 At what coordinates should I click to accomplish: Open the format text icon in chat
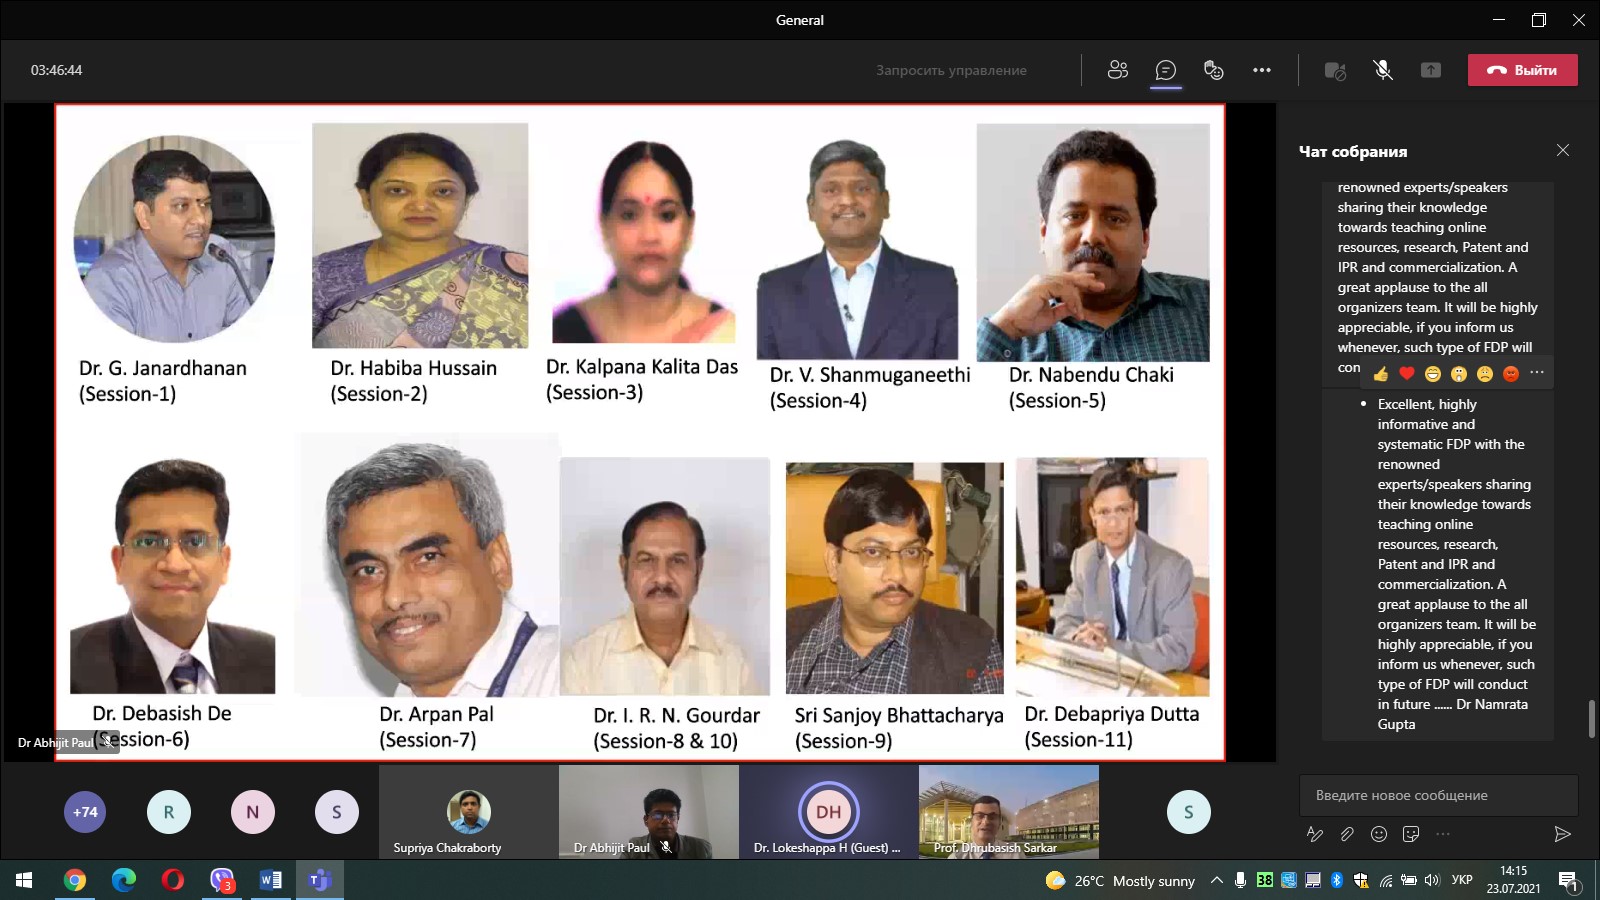[1315, 834]
